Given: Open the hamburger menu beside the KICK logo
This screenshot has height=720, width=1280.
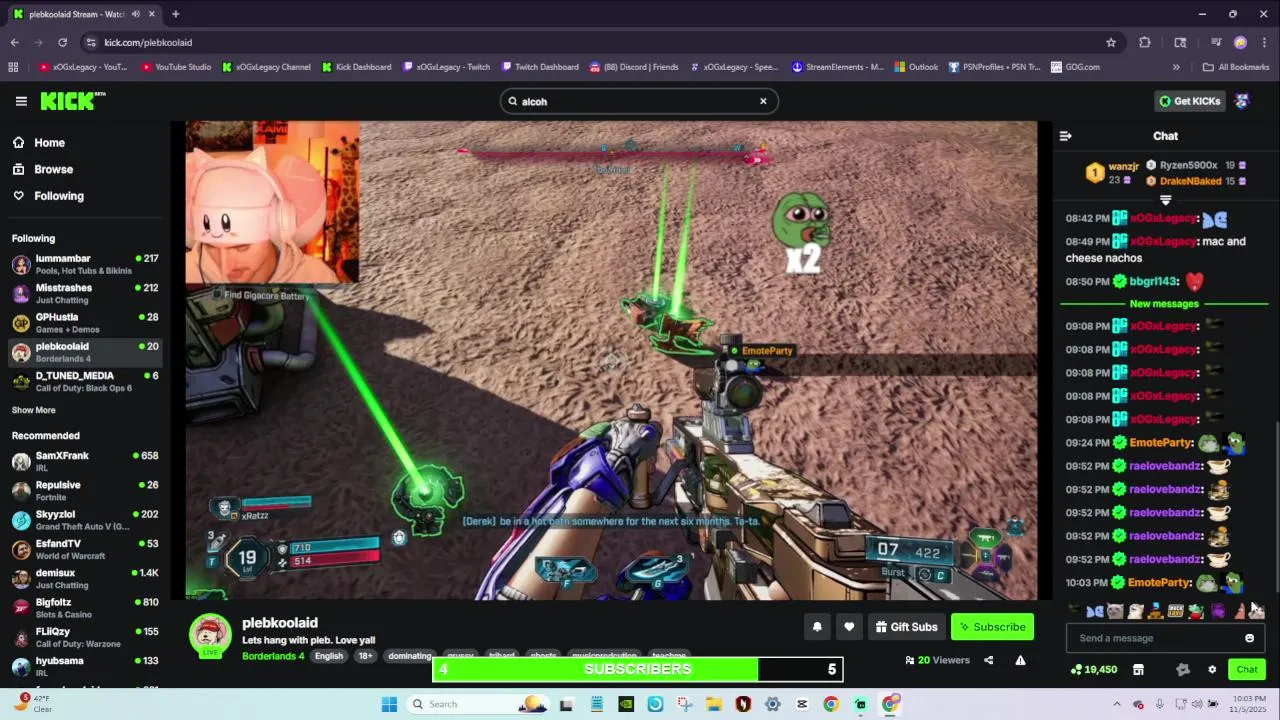Looking at the screenshot, I should pos(21,101).
